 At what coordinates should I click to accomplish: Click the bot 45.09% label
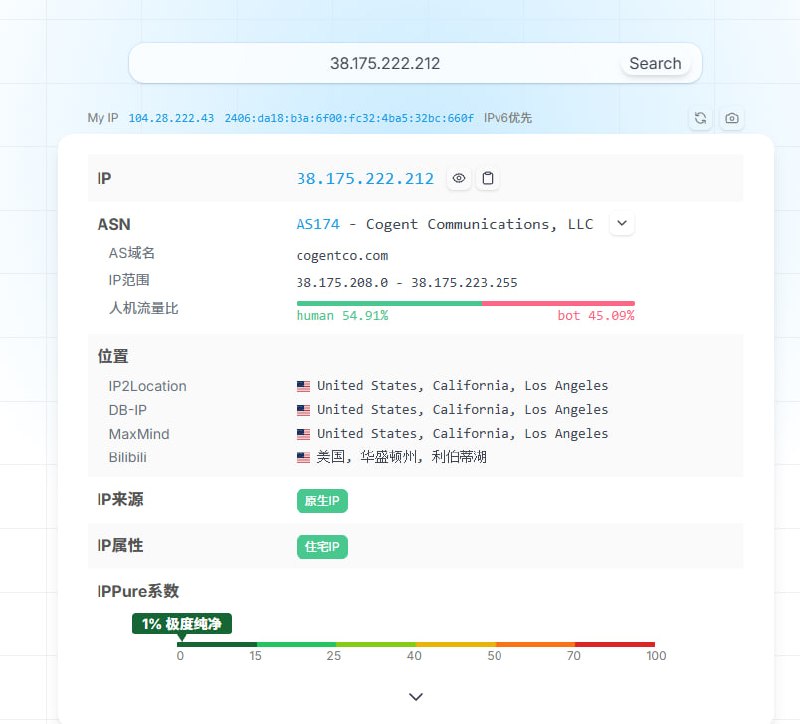click(x=596, y=316)
